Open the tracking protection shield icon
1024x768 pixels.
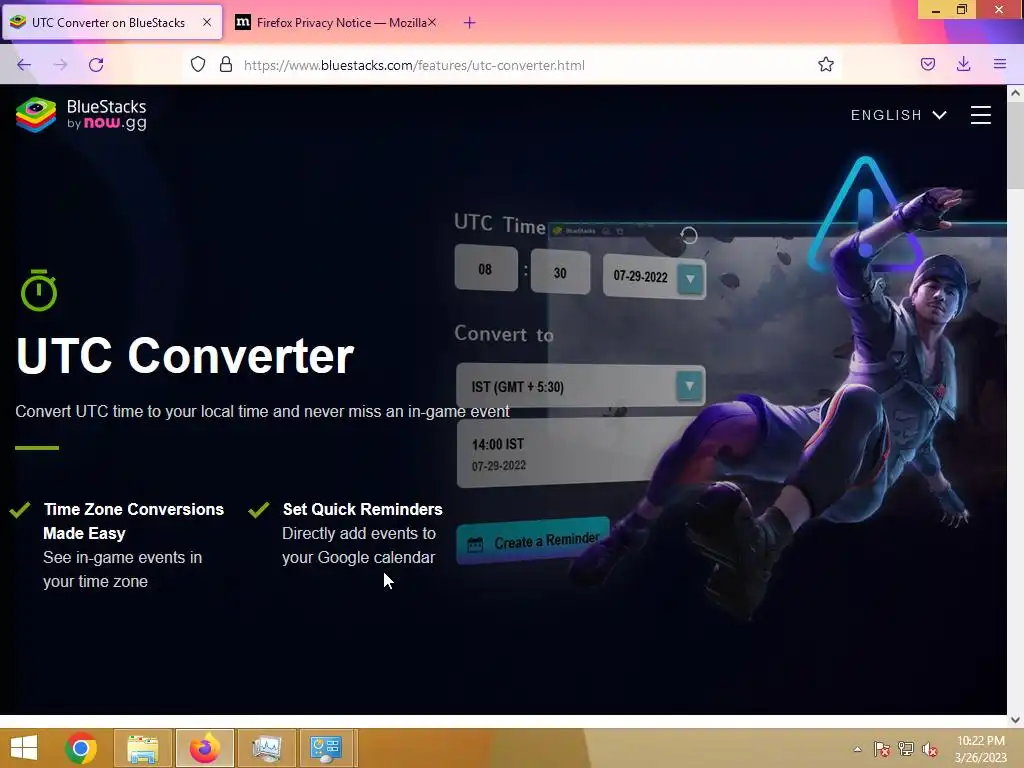click(198, 65)
